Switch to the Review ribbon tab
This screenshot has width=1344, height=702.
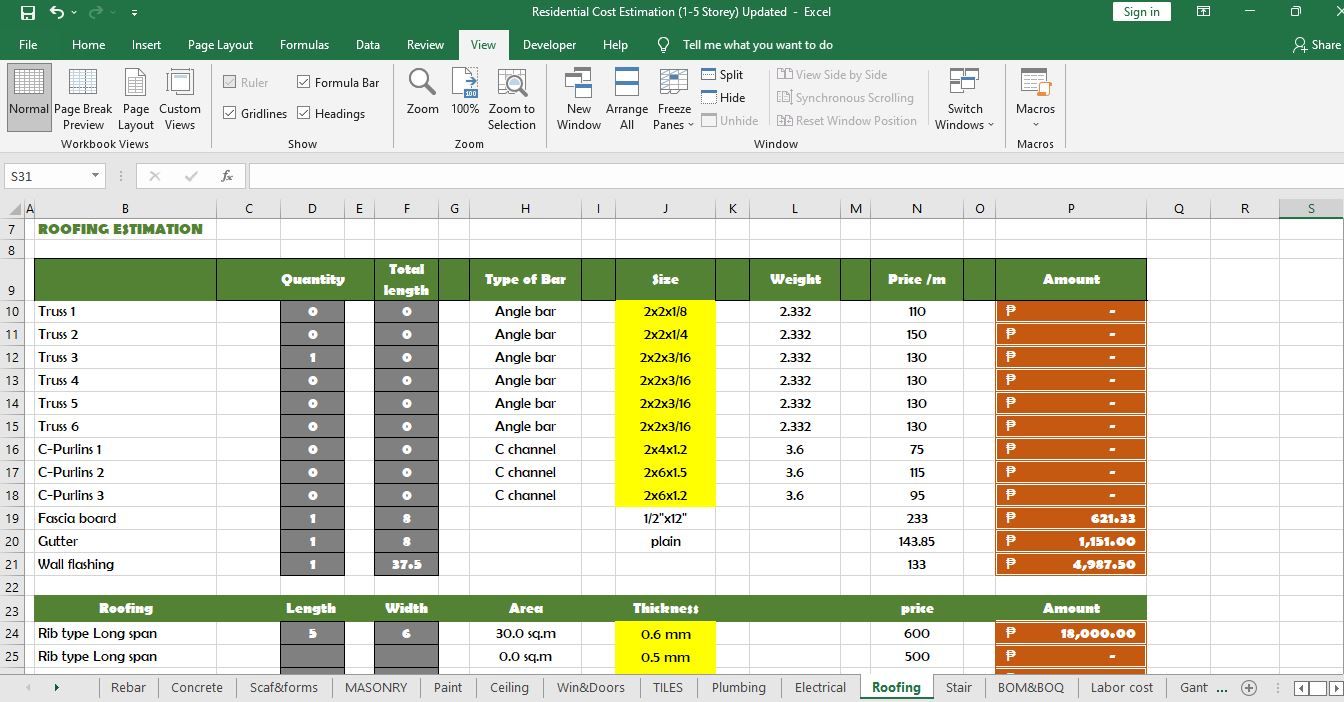point(425,45)
